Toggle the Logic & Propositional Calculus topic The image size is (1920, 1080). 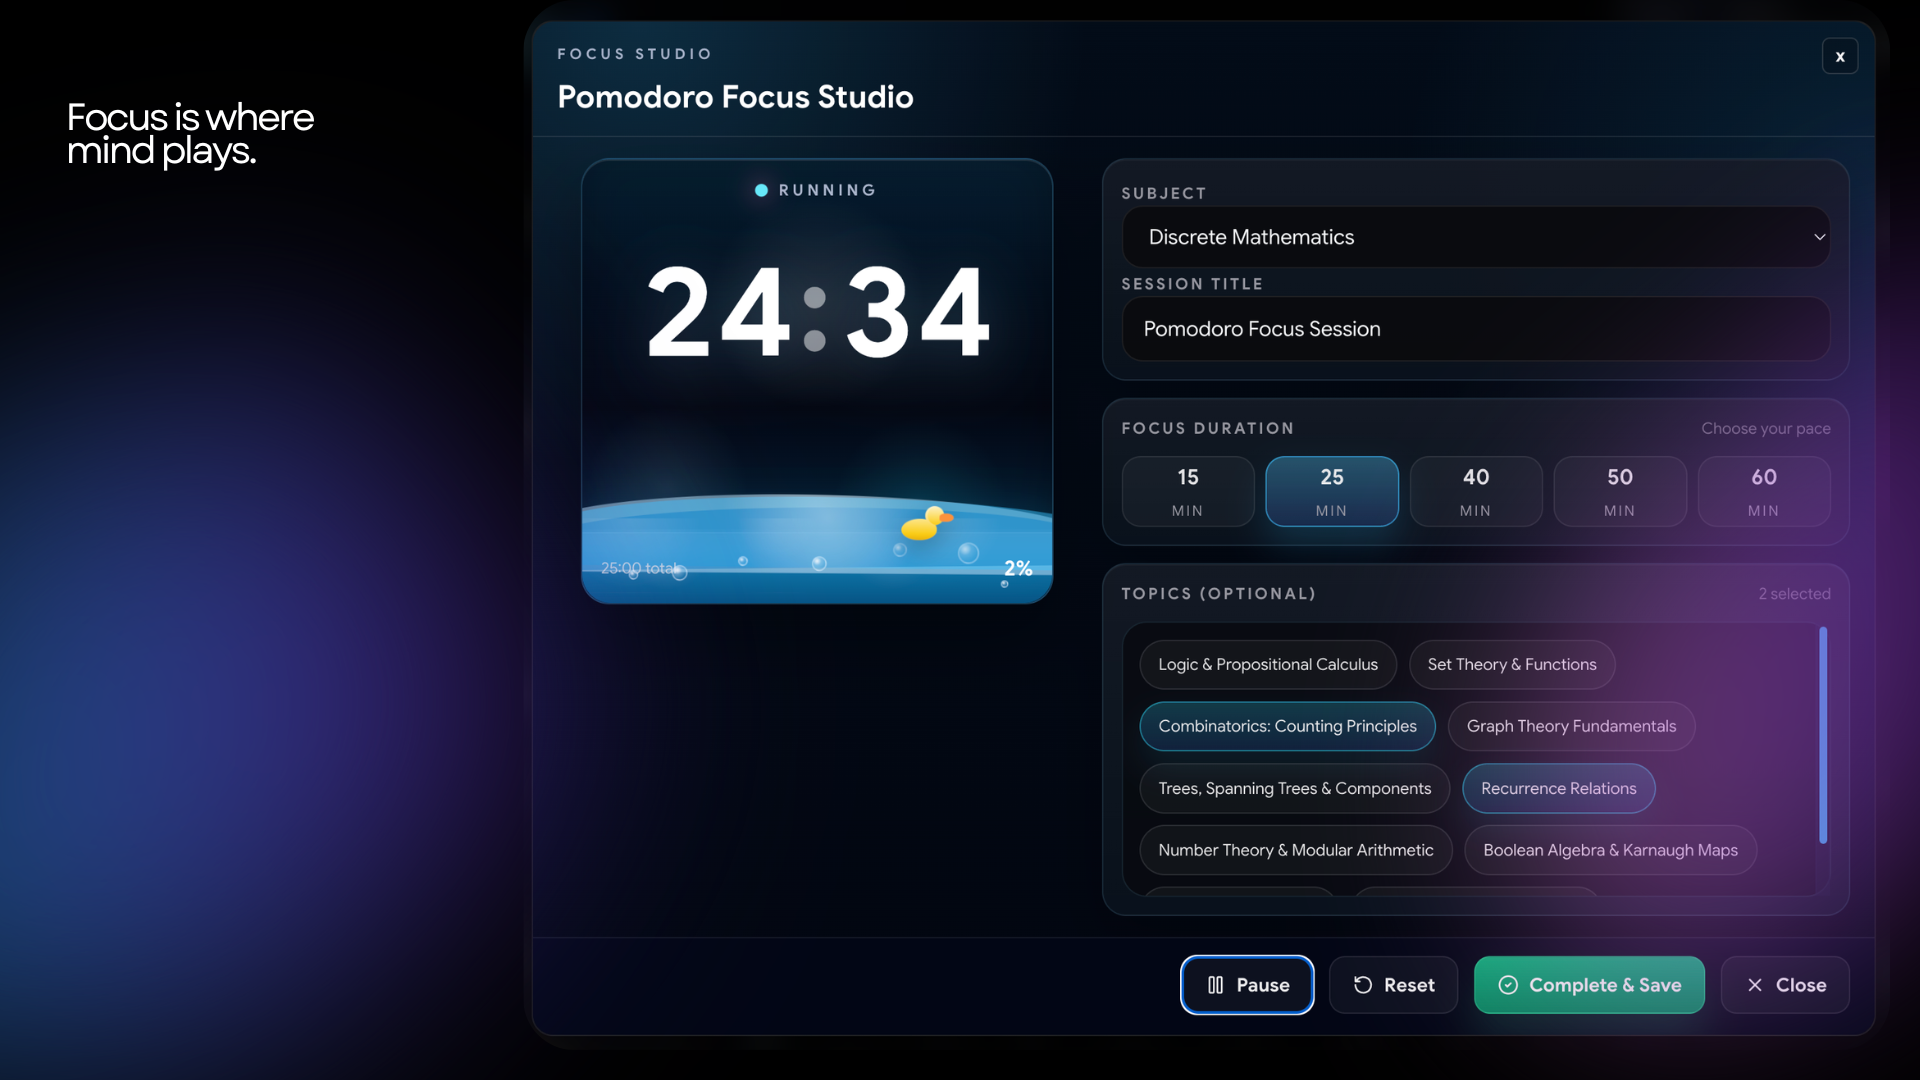1267,665
